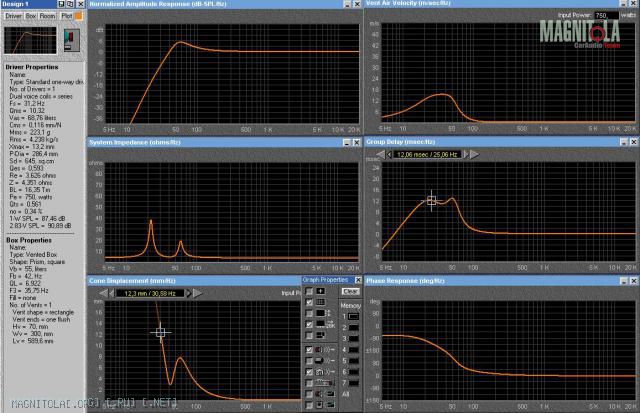Click the crosshair cursor on Cone Displacement curve
This screenshot has width=640, height=413.
pyautogui.click(x=160, y=332)
